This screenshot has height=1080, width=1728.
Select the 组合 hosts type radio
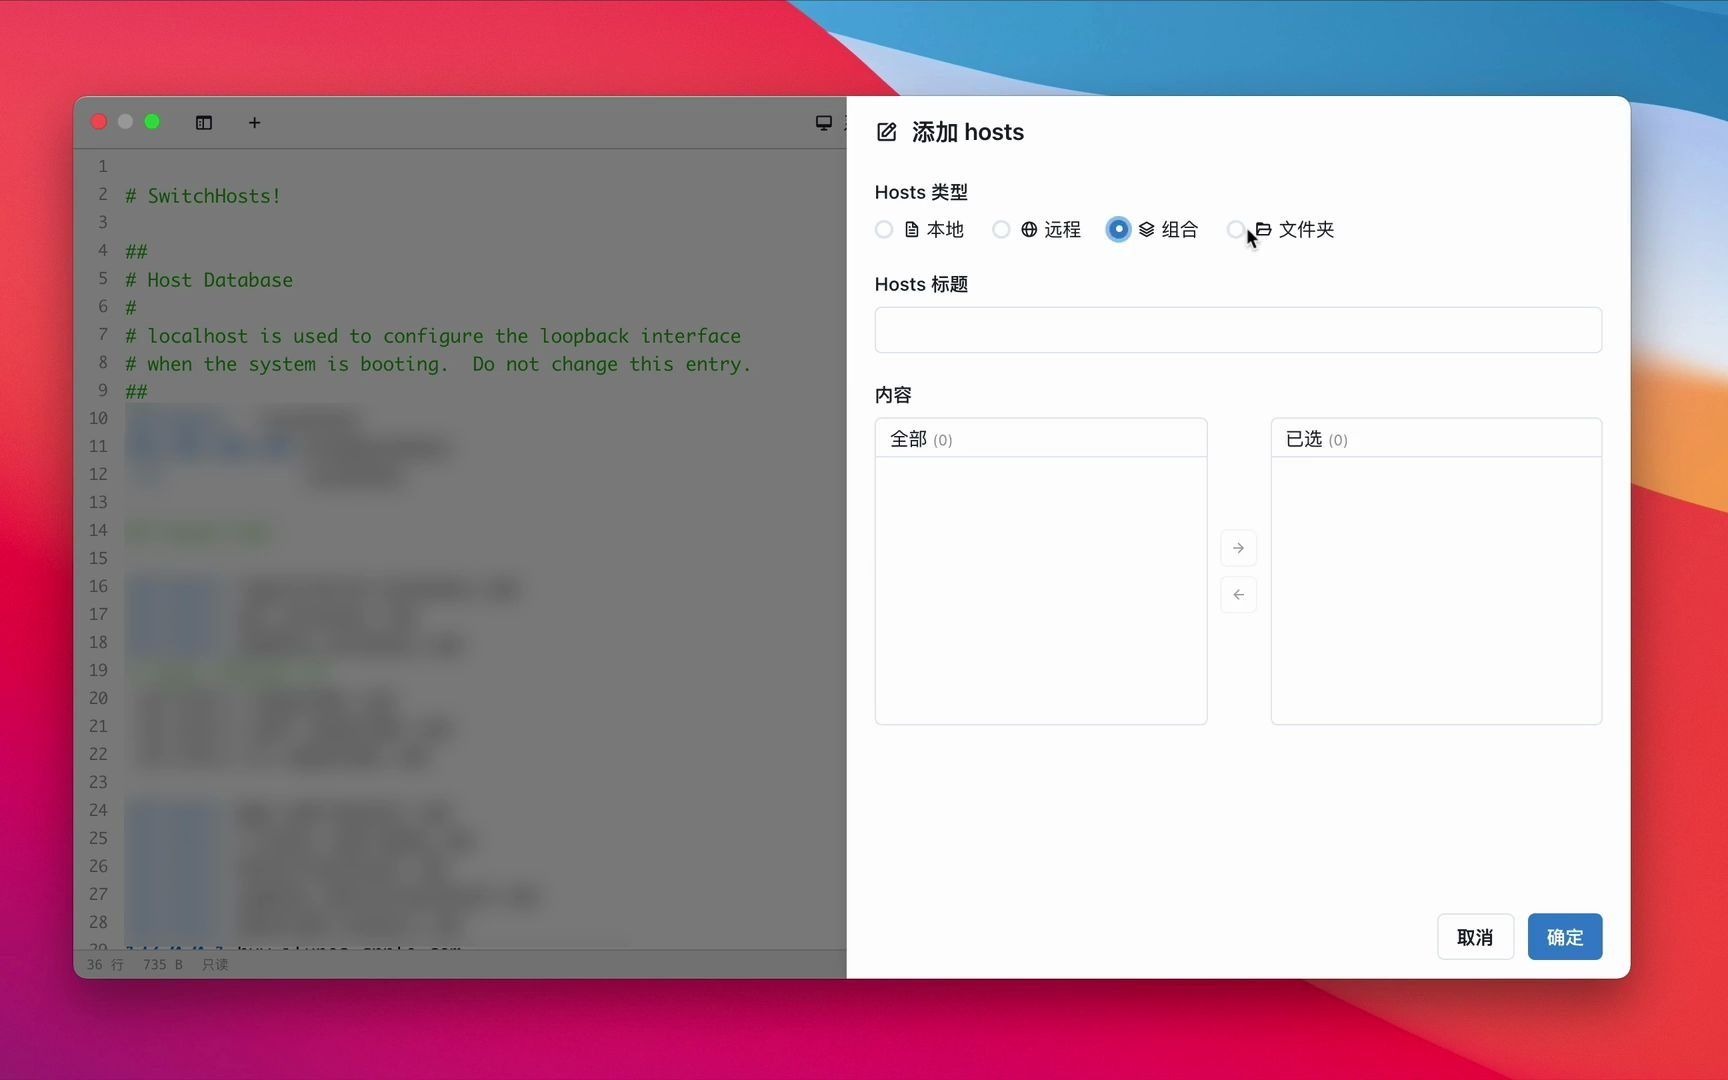pos(1119,230)
